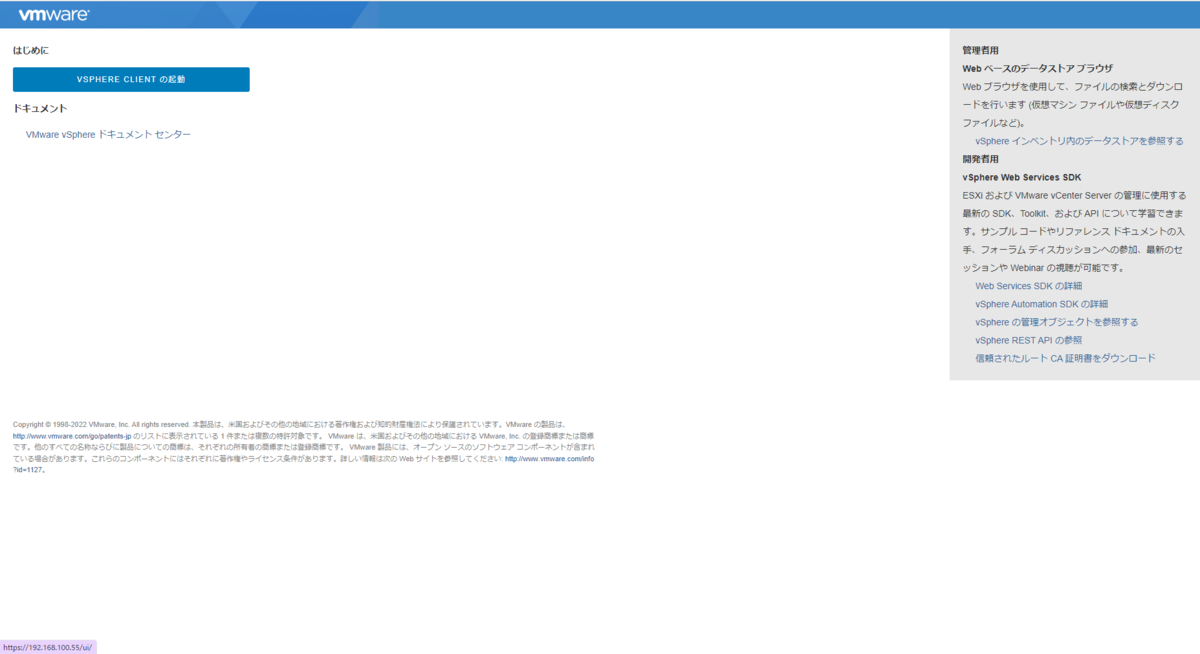Open vSphere Automation SDK の詳細 link
Viewport: 1200px width, 654px height.
click(1041, 304)
